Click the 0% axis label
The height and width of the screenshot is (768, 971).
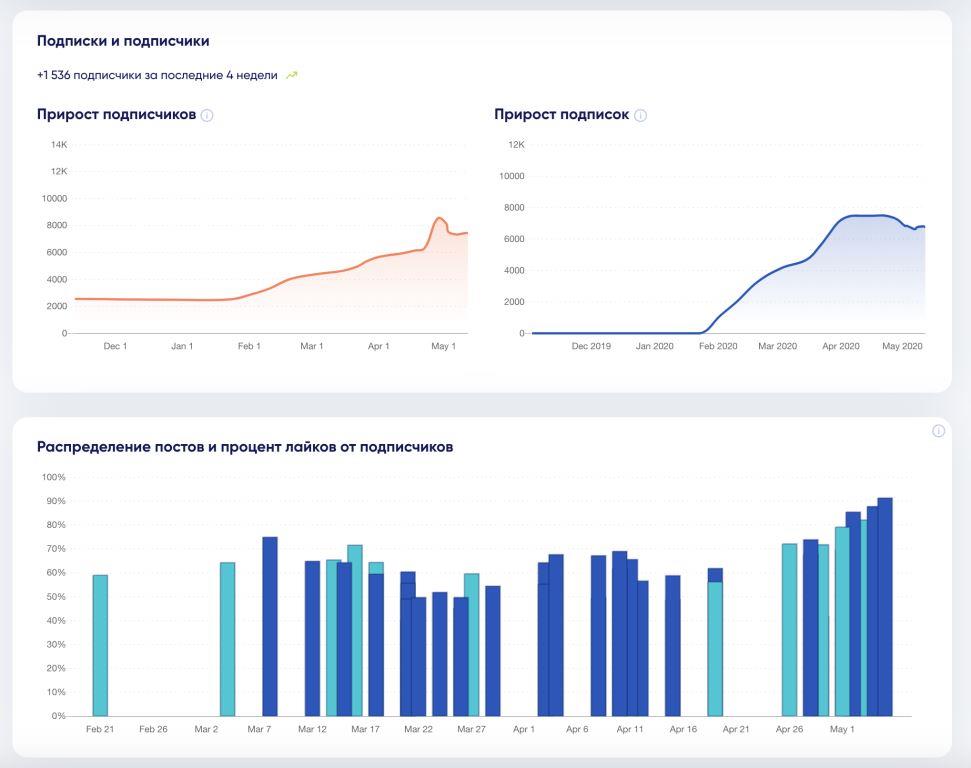tap(58, 716)
